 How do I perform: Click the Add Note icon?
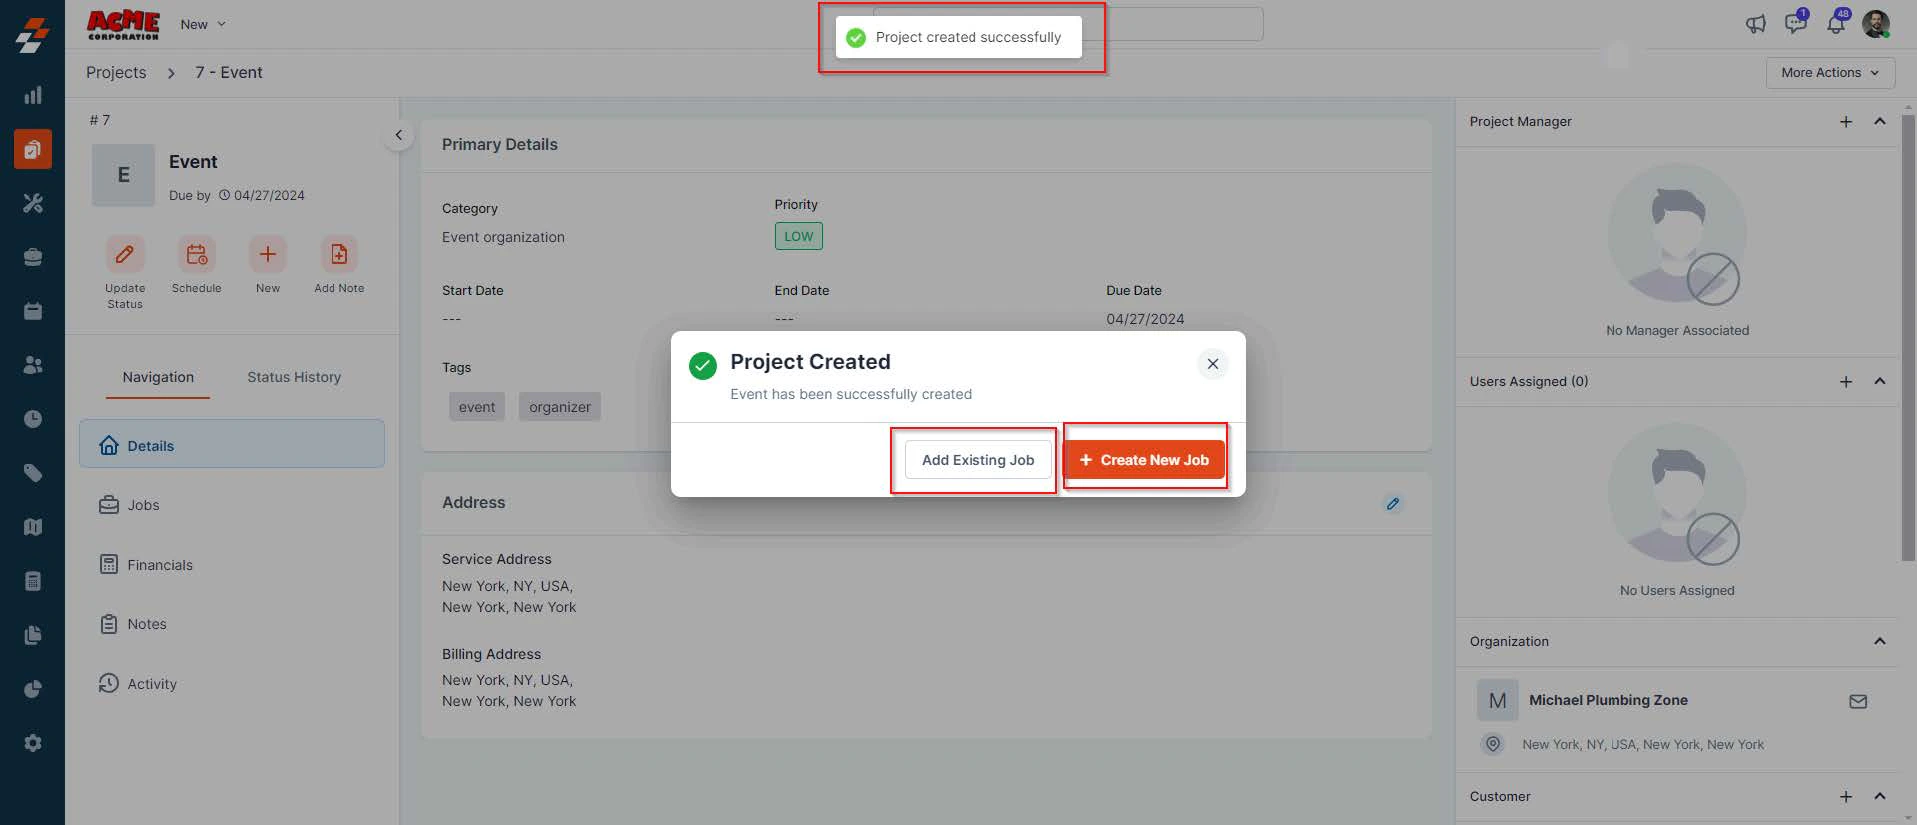pos(339,254)
